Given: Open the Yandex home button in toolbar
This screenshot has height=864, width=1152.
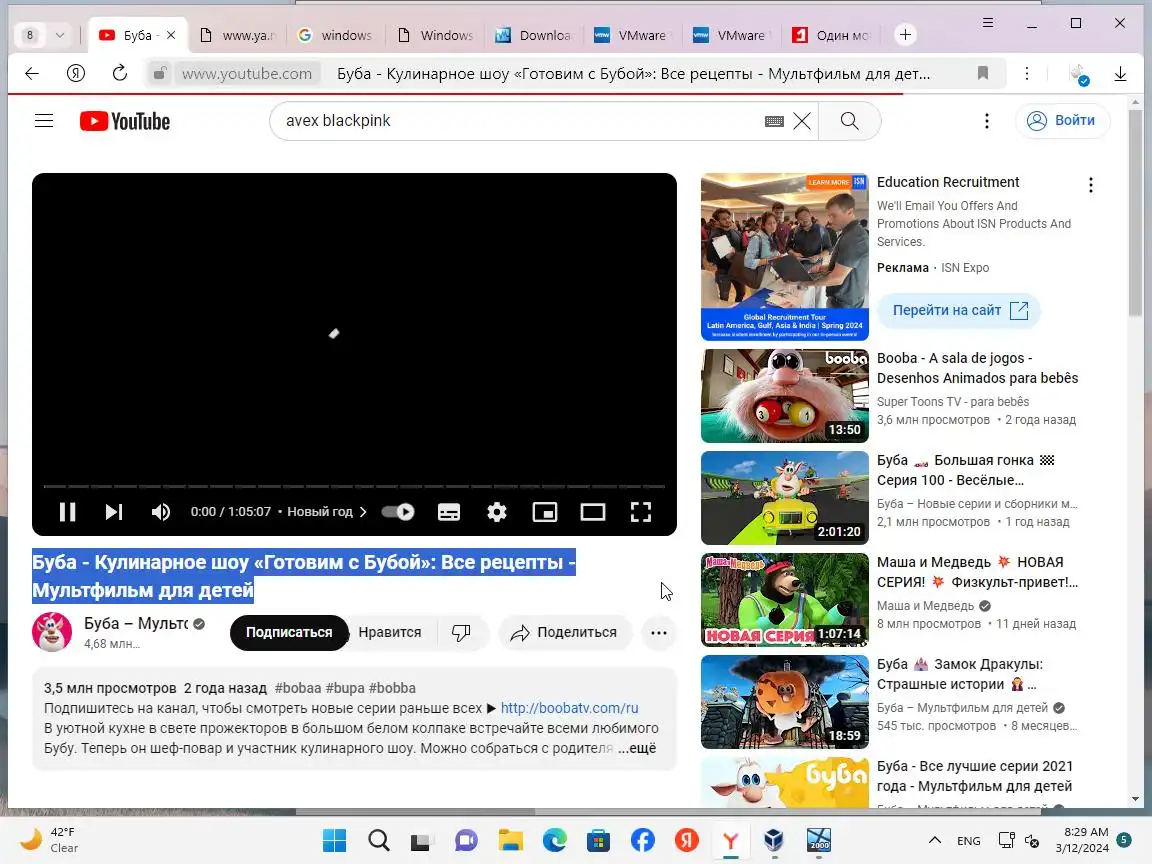Looking at the screenshot, I should (x=76, y=73).
